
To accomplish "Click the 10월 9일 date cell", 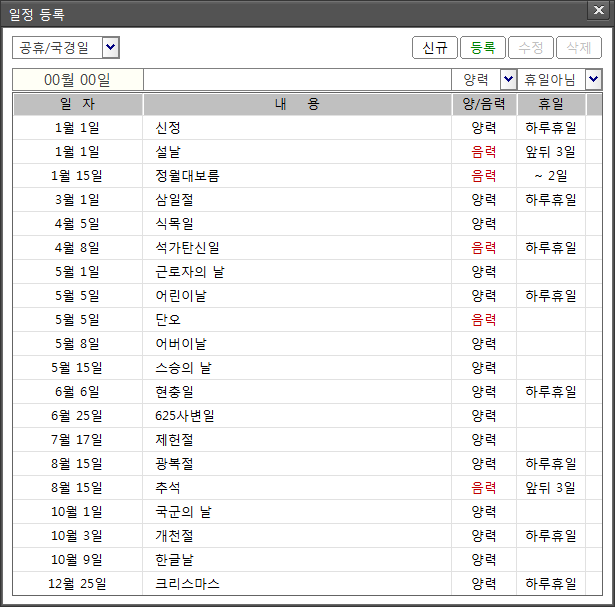I will coord(77,560).
